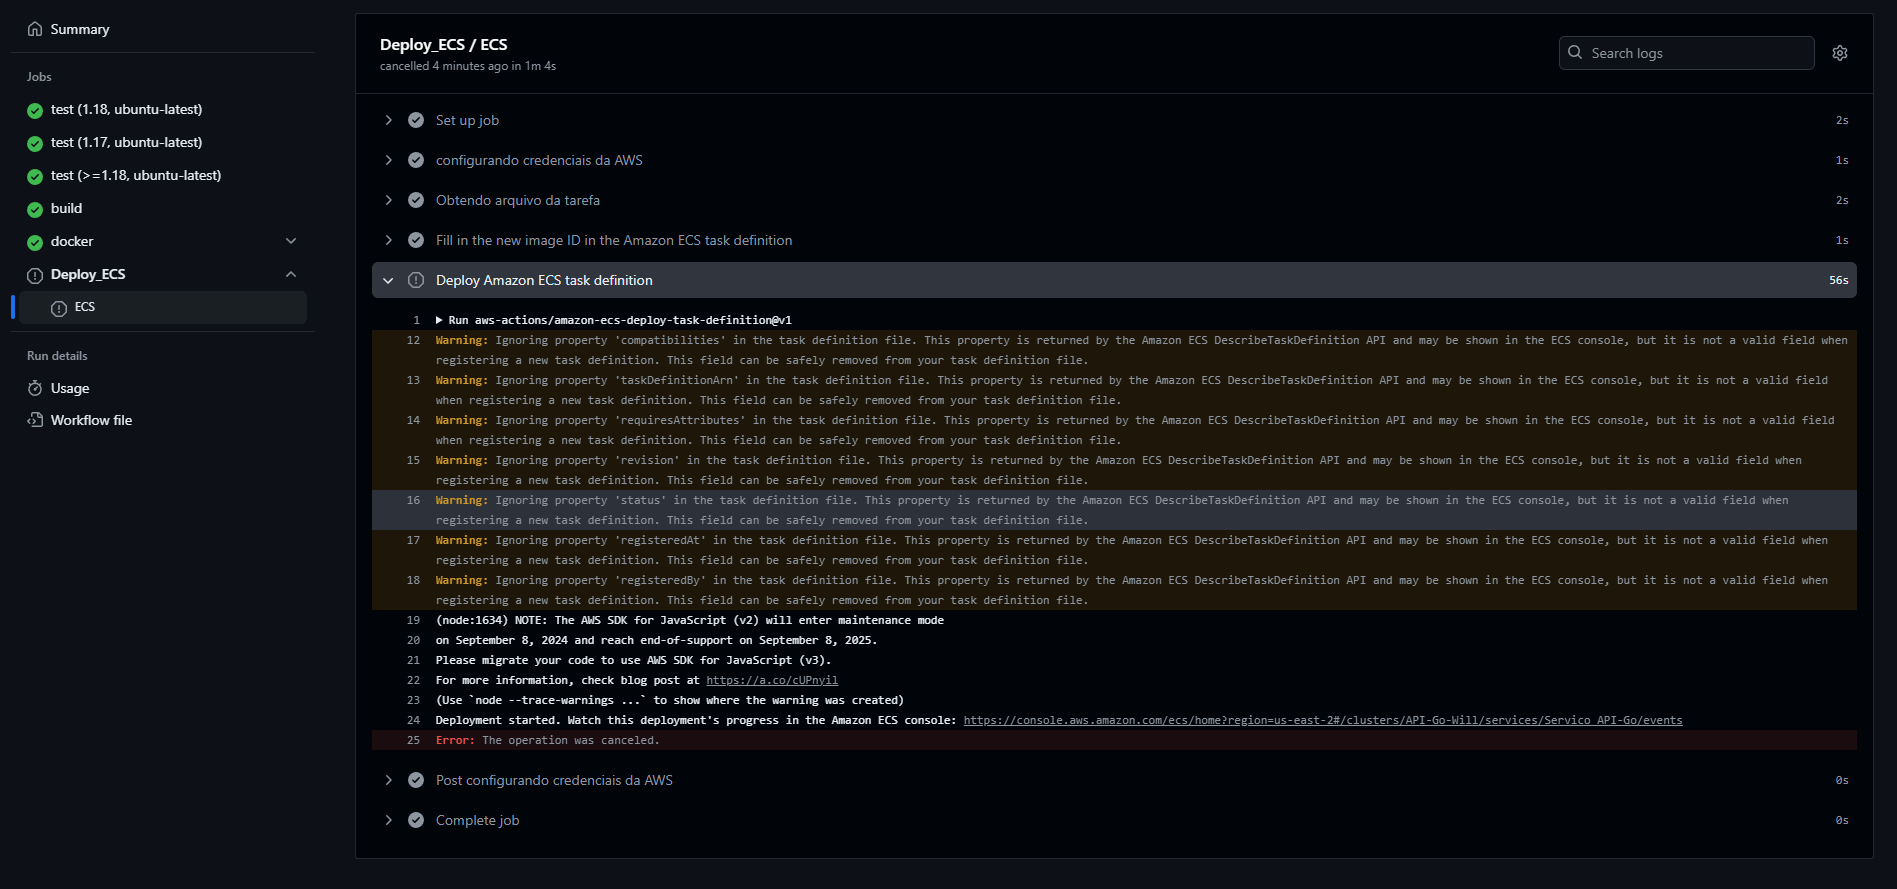Image resolution: width=1897 pixels, height=889 pixels.
Task: Open the Amazon ECS console events link
Action: (x=1323, y=720)
